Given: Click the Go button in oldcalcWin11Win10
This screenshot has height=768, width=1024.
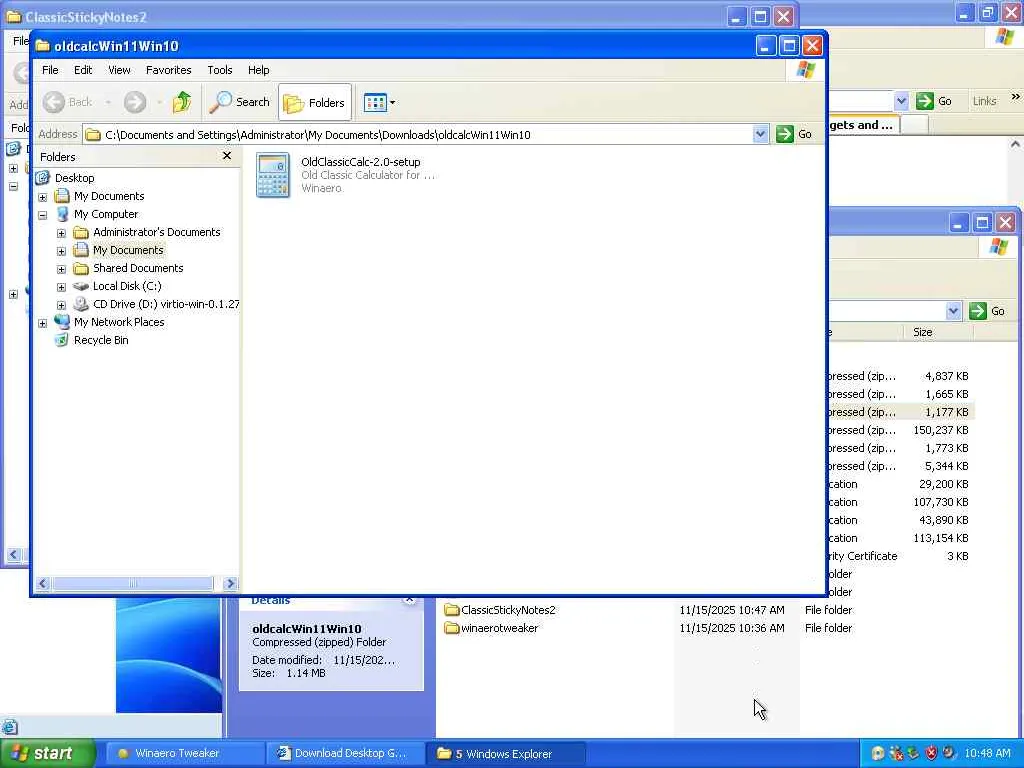Looking at the screenshot, I should 794,134.
